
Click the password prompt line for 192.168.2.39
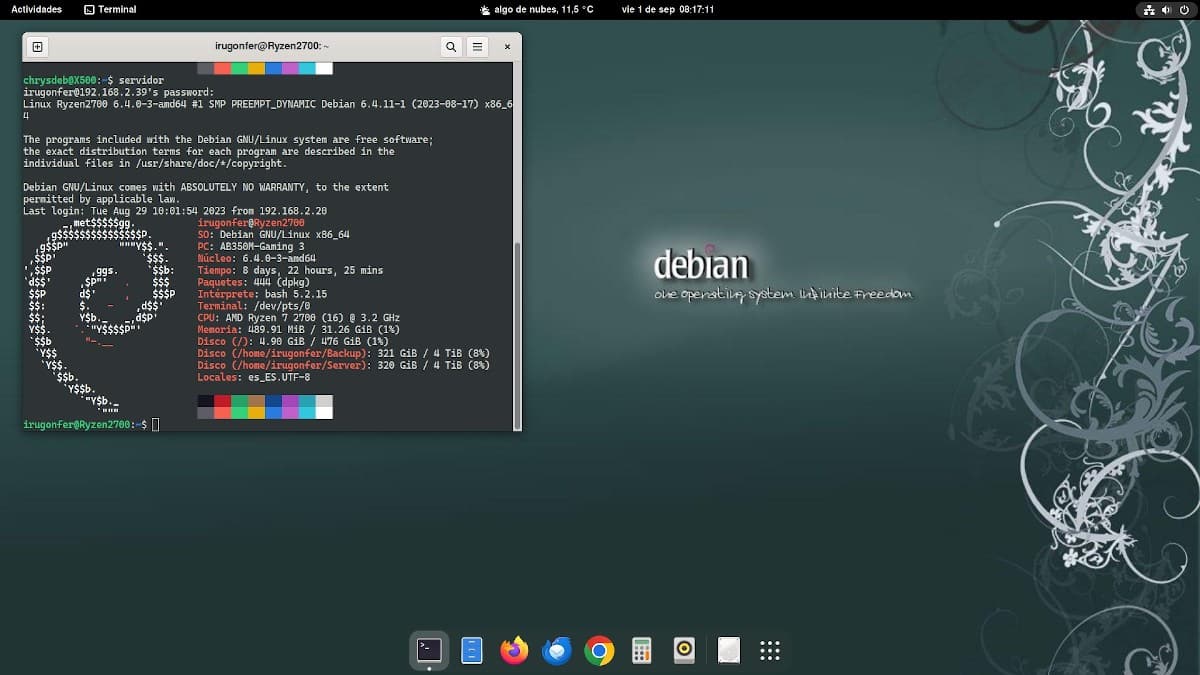[x=118, y=92]
